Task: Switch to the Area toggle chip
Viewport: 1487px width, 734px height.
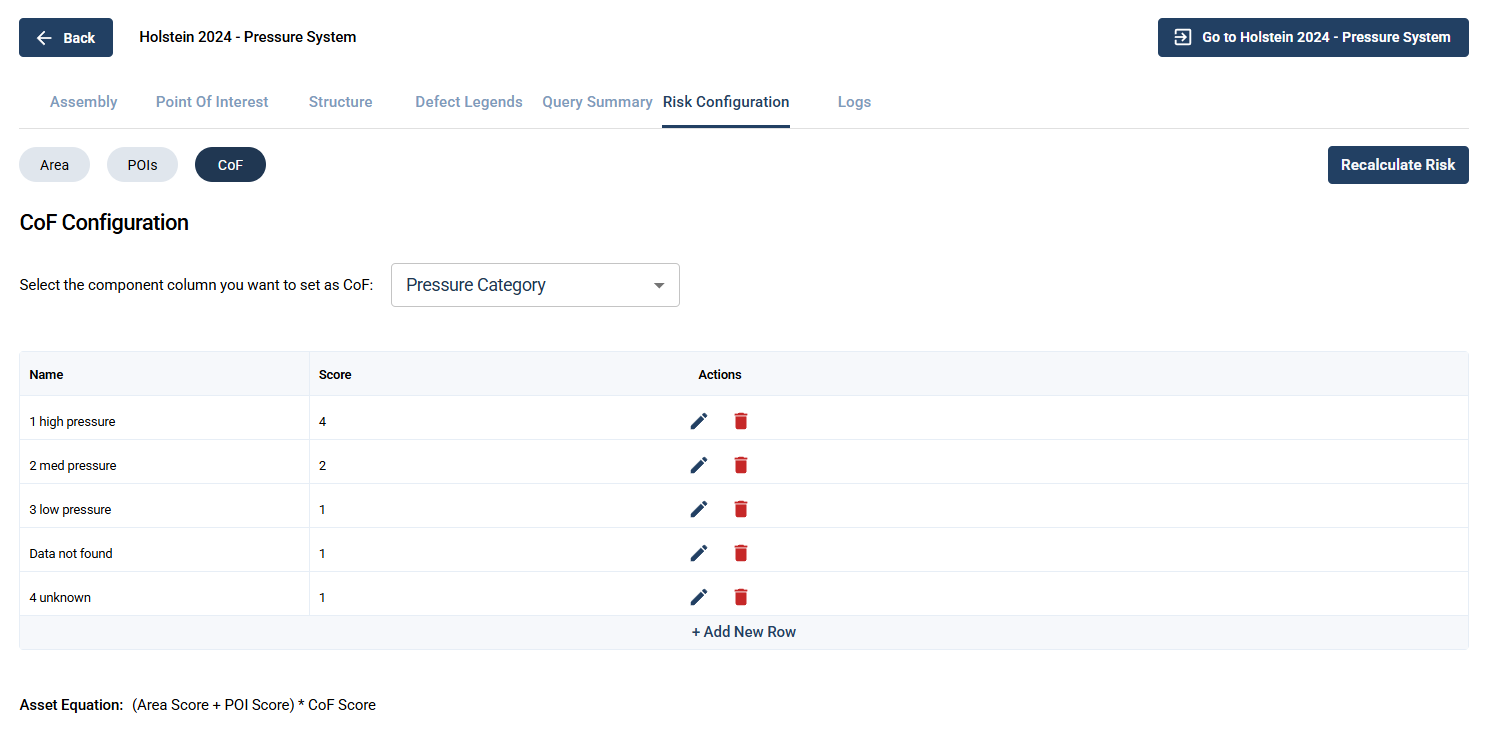Action: (x=54, y=165)
